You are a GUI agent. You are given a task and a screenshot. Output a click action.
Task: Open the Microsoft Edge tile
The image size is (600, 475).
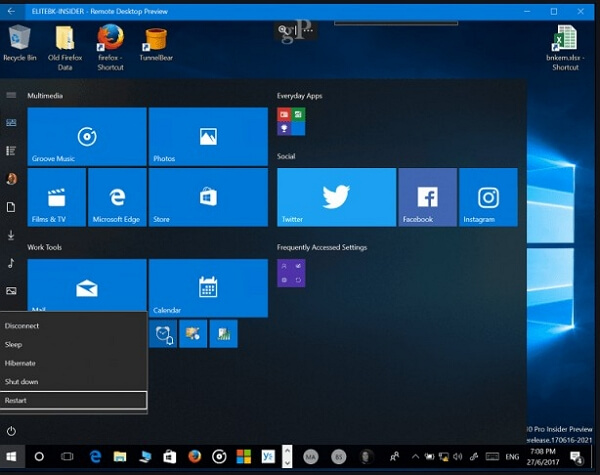(x=117, y=197)
